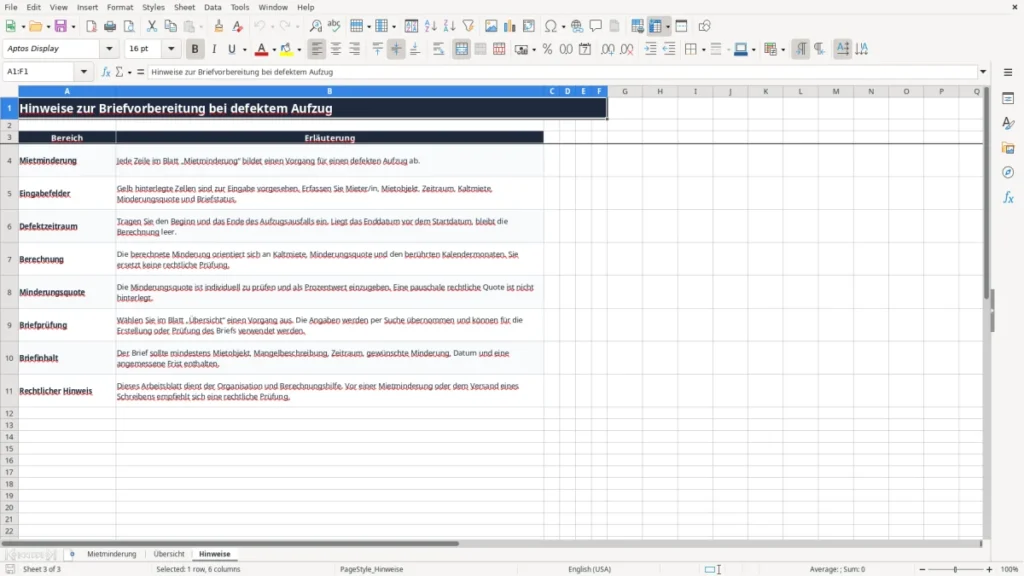Open the Data menu
Viewport: 1024px width, 576px height.
[x=212, y=7]
